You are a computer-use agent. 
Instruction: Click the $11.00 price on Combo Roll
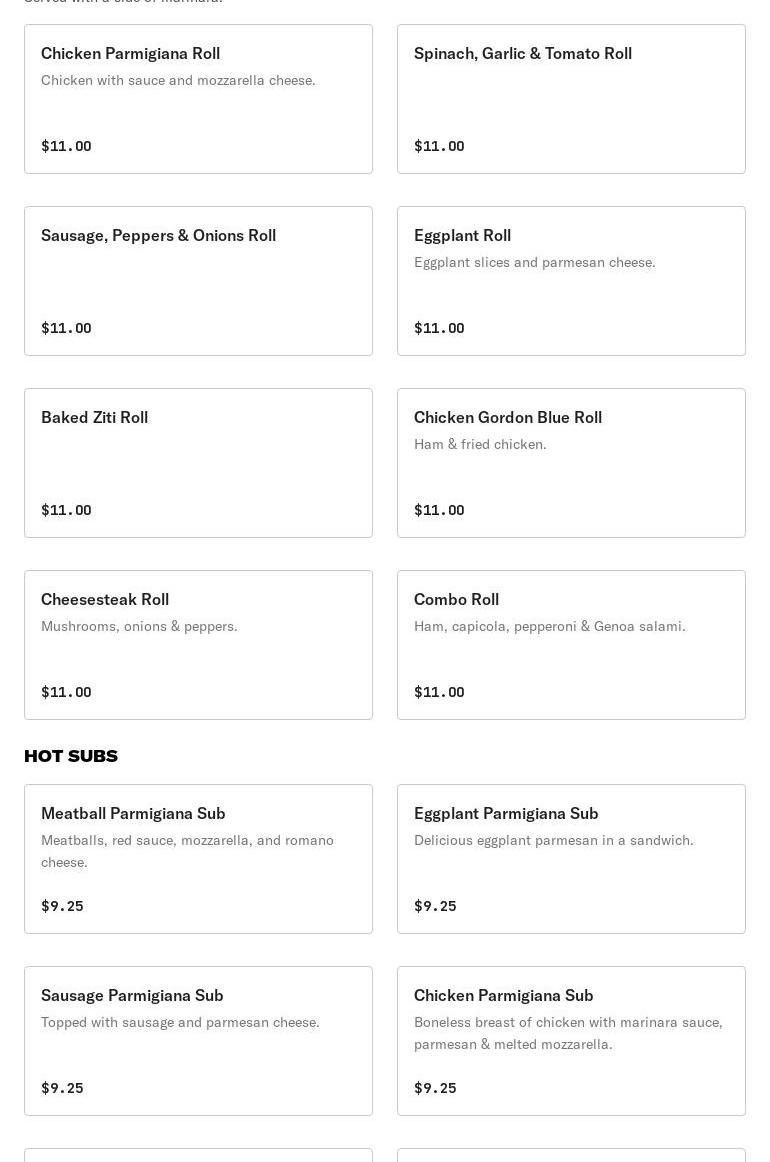point(439,692)
